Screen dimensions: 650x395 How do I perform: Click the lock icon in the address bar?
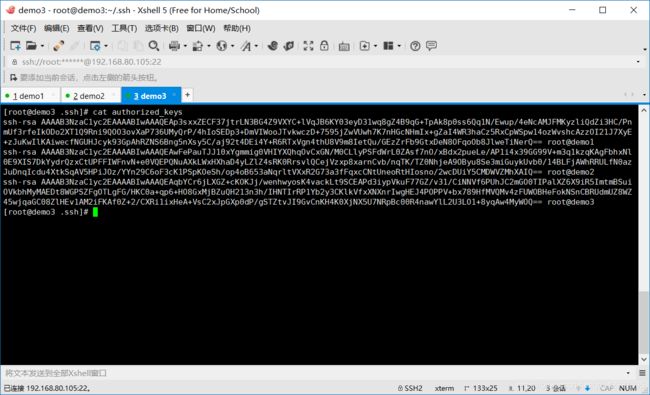tap(15, 62)
